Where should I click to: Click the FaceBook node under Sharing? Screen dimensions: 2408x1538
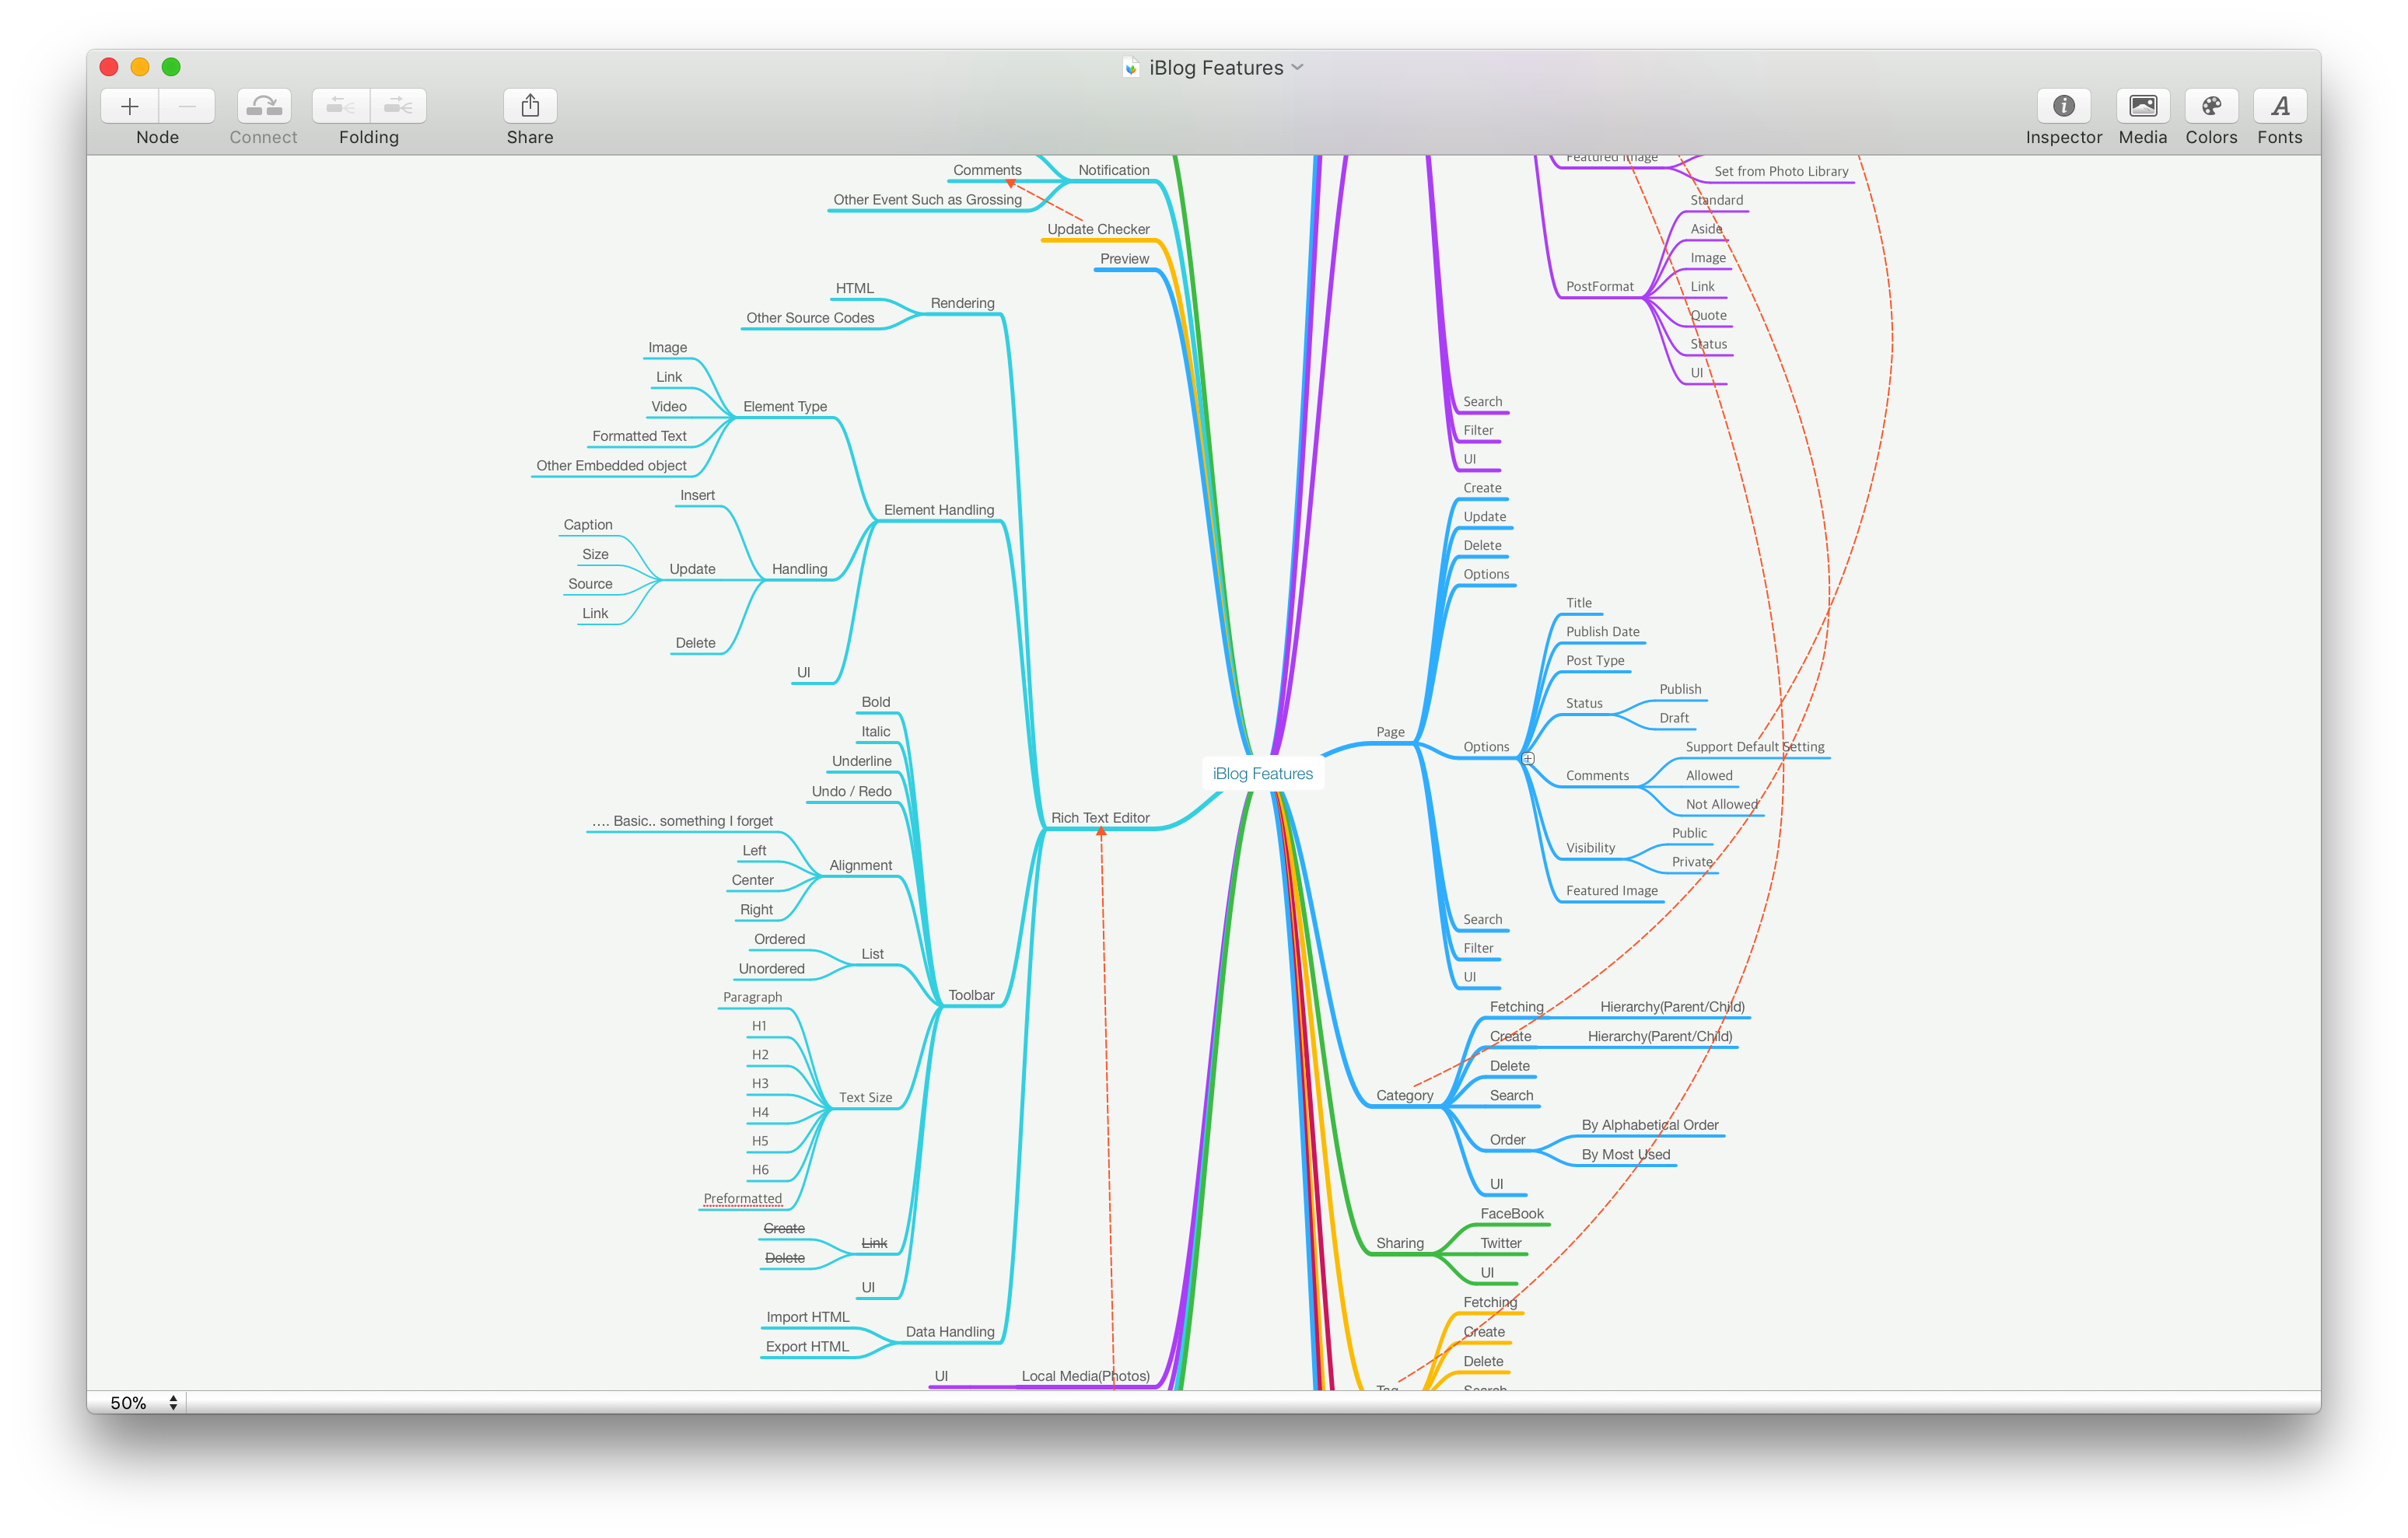coord(1512,1214)
